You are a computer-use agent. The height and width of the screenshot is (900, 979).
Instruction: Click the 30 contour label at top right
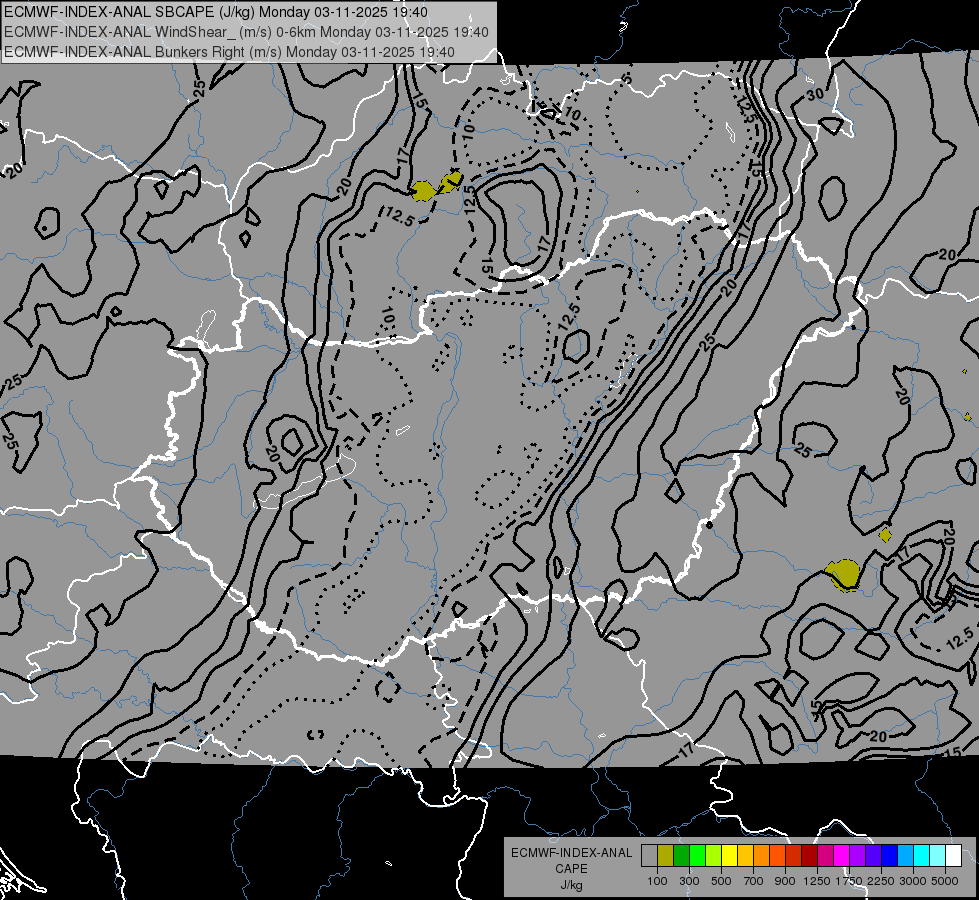coord(815,94)
